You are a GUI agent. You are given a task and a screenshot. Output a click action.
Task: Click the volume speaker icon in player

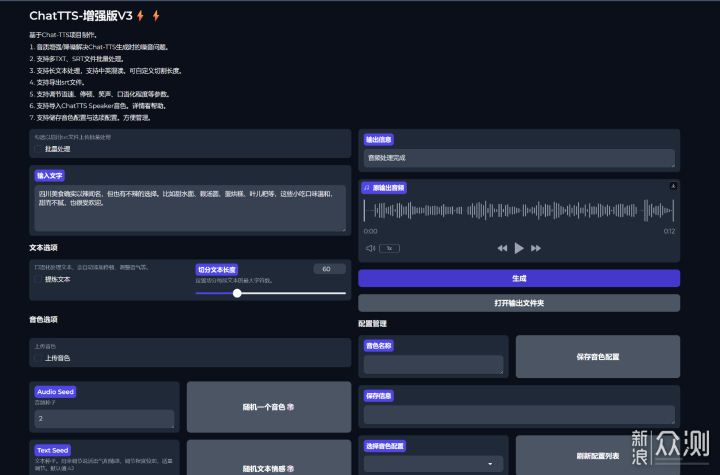[371, 249]
